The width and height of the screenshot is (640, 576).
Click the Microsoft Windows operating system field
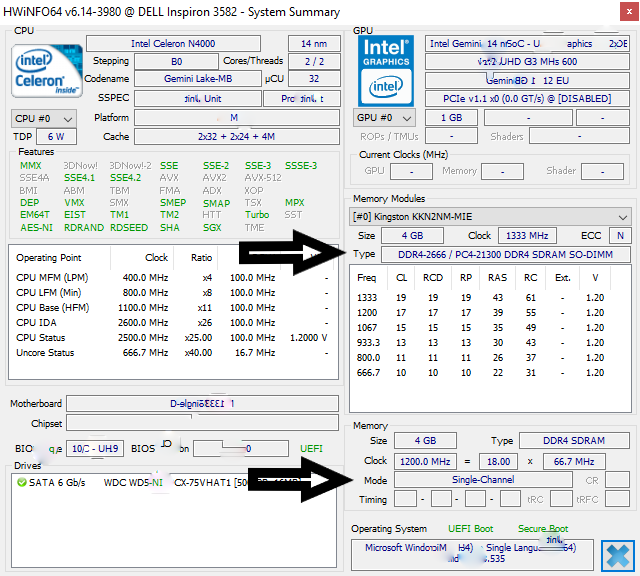472,554
